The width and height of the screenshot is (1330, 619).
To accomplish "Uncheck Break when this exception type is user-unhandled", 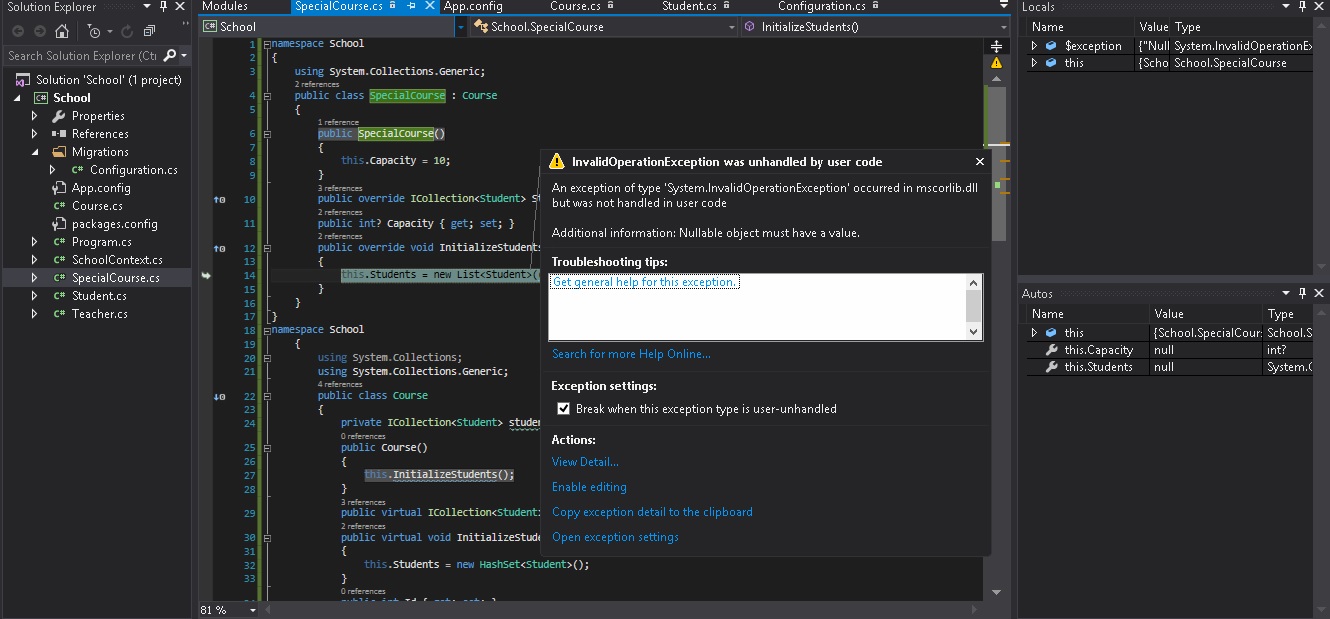I will 564,409.
